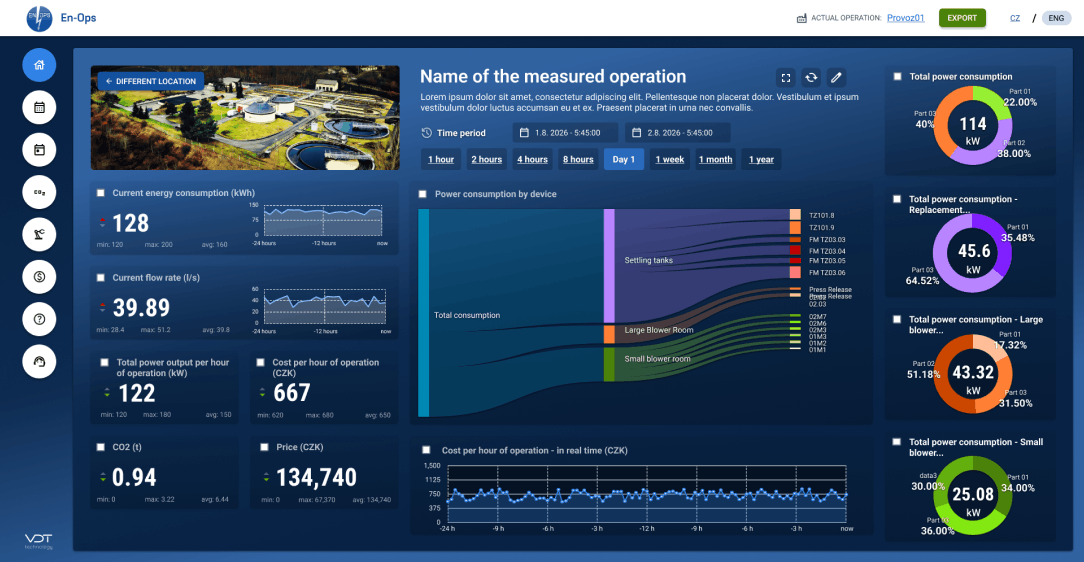1084x562 pixels.
Task: Click the orange Large Blower Room node
Action: click(x=609, y=335)
